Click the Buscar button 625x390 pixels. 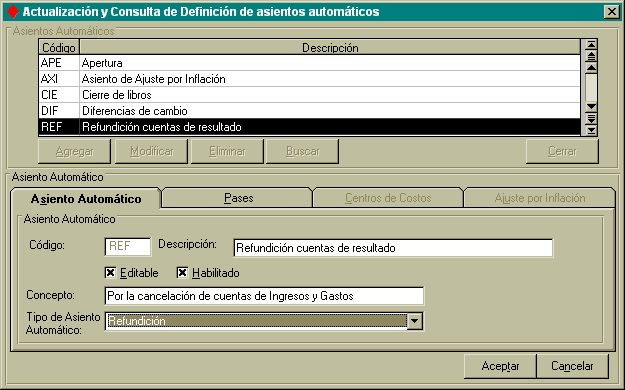click(x=303, y=152)
